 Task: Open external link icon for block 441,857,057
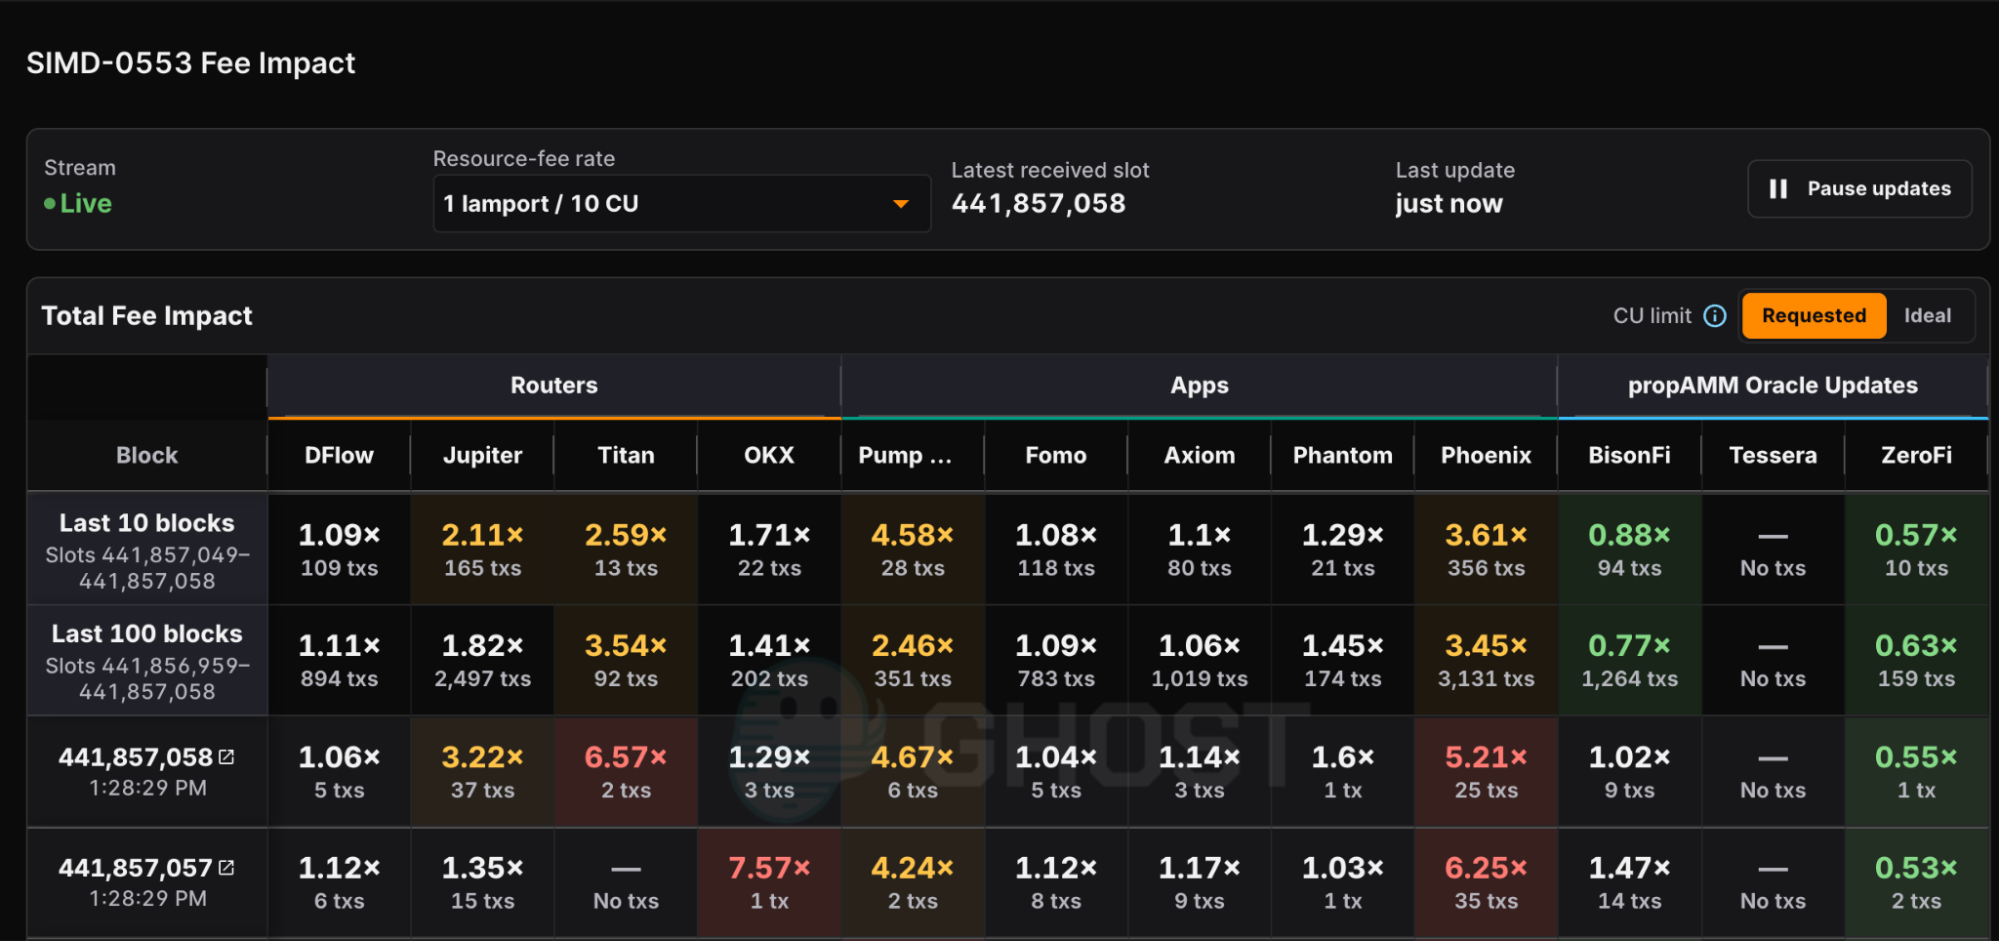pos(227,868)
